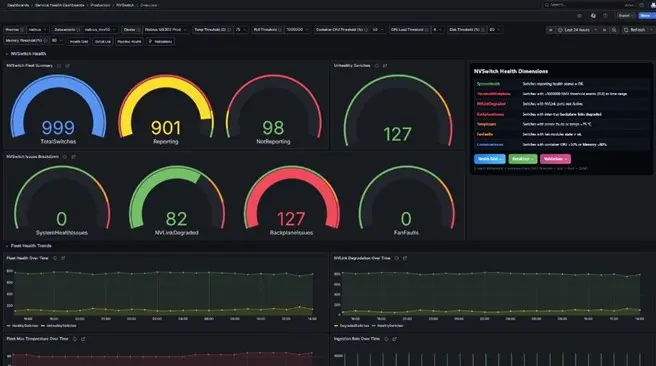Open the Grafana assistant icon in toolbar
The width and height of the screenshot is (656, 366).
tap(593, 16)
